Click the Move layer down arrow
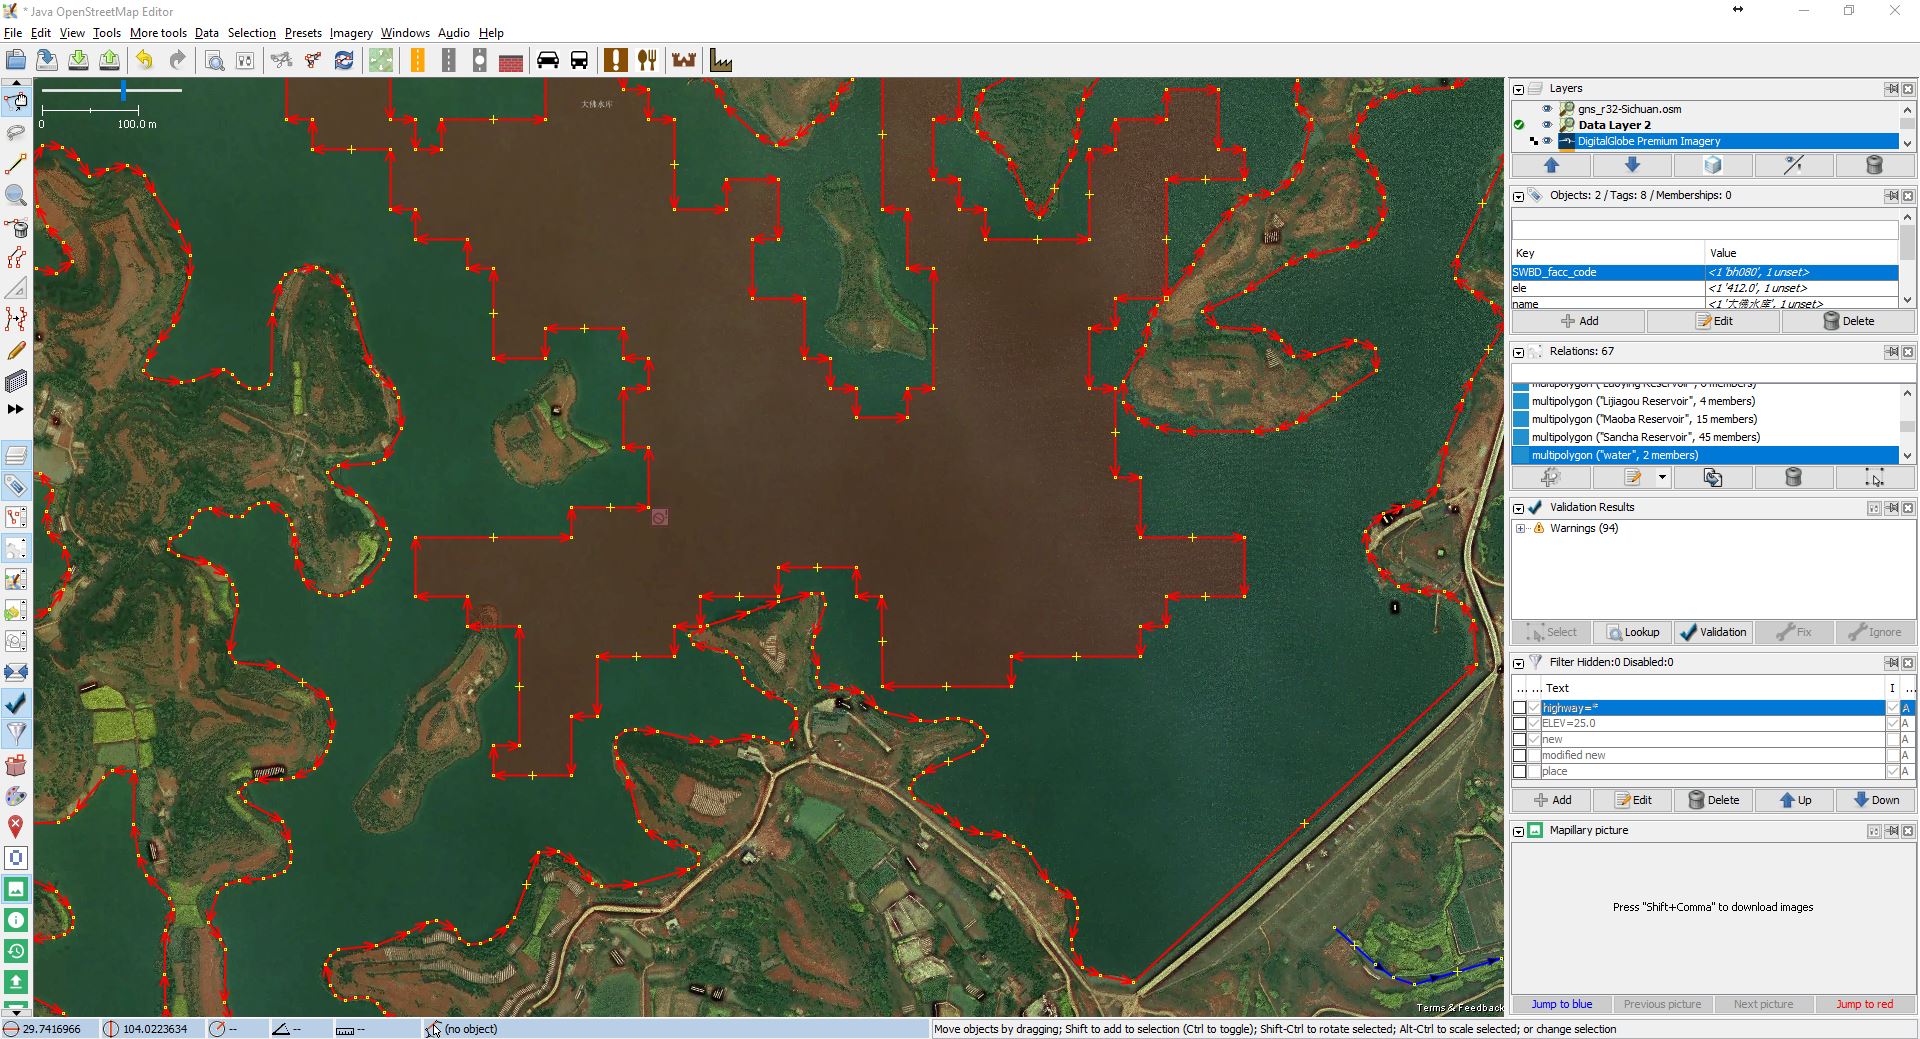This screenshot has height=1039, width=1920. (1632, 165)
